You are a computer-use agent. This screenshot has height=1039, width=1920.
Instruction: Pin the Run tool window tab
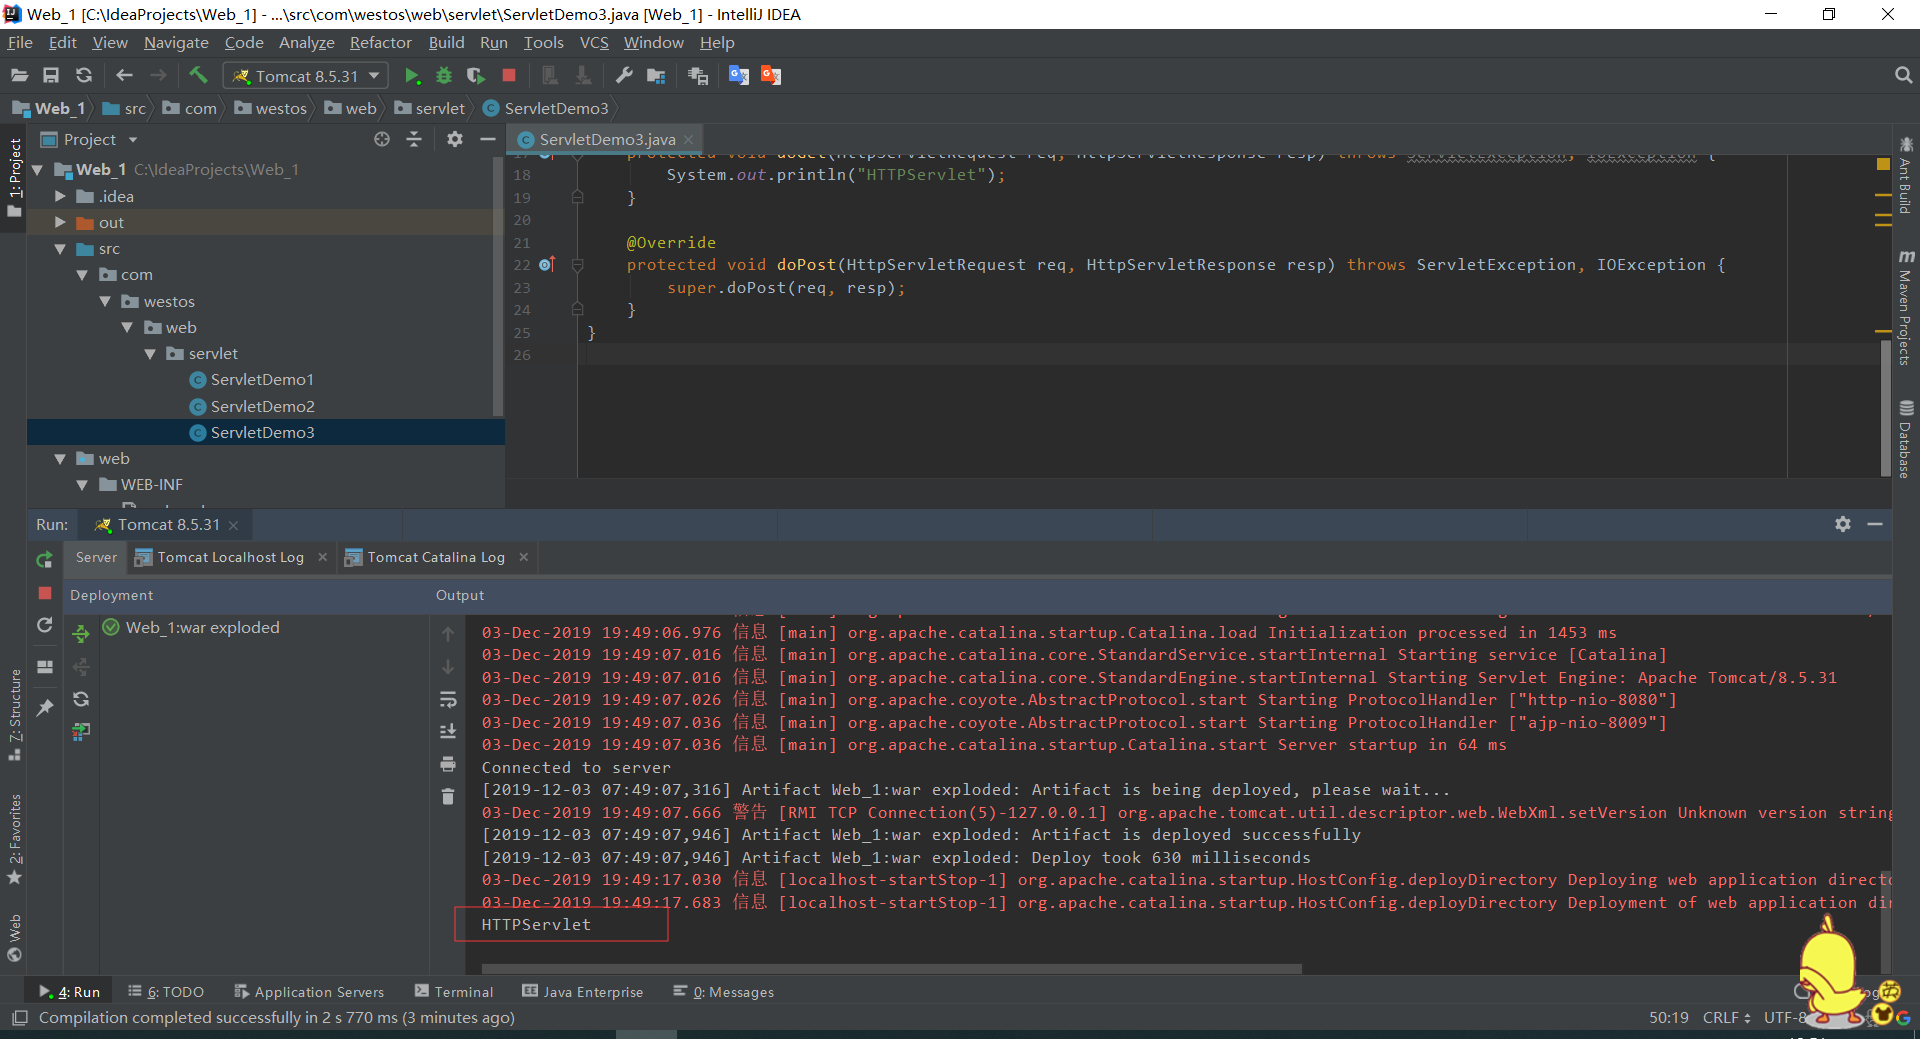tap(44, 709)
